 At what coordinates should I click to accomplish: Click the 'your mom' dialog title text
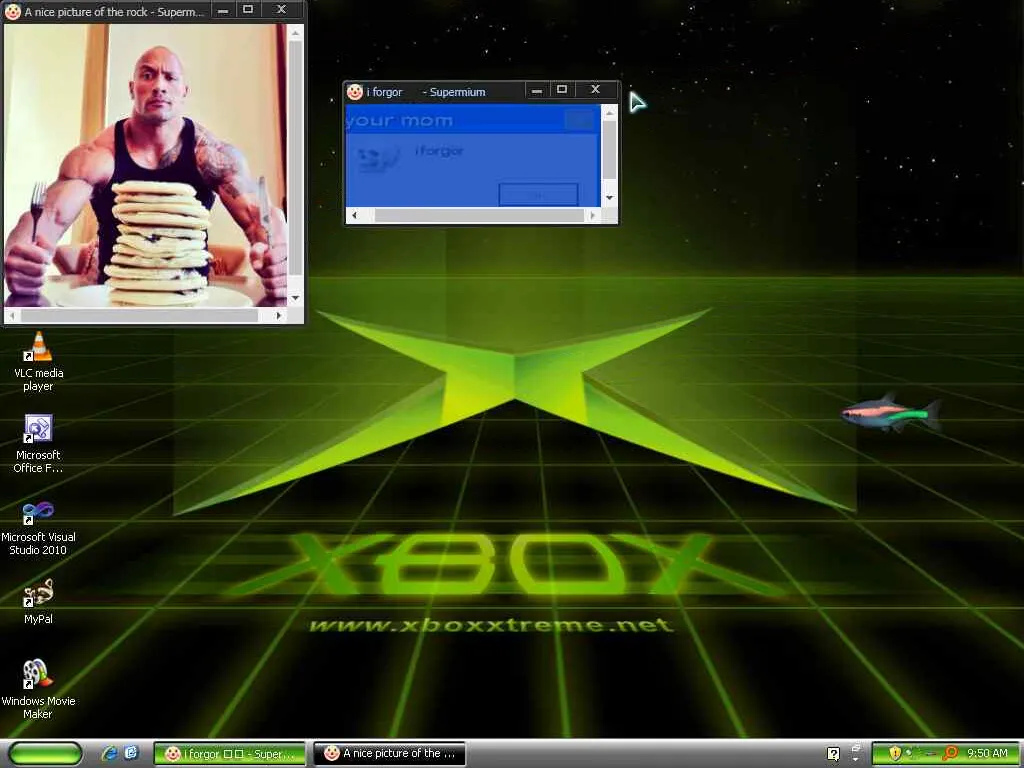(400, 121)
